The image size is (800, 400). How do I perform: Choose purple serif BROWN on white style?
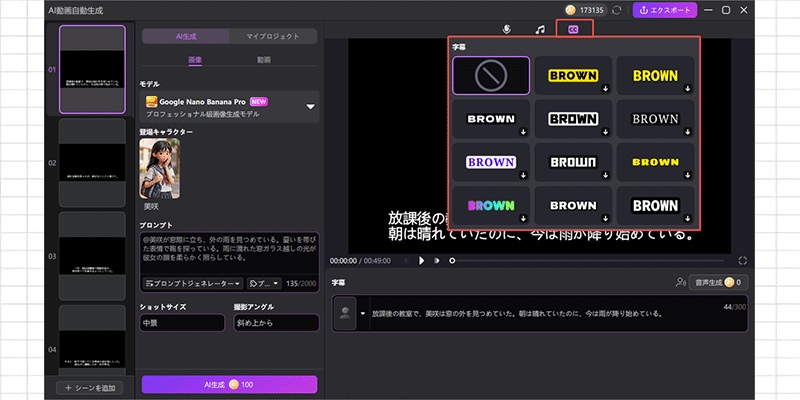(x=491, y=162)
